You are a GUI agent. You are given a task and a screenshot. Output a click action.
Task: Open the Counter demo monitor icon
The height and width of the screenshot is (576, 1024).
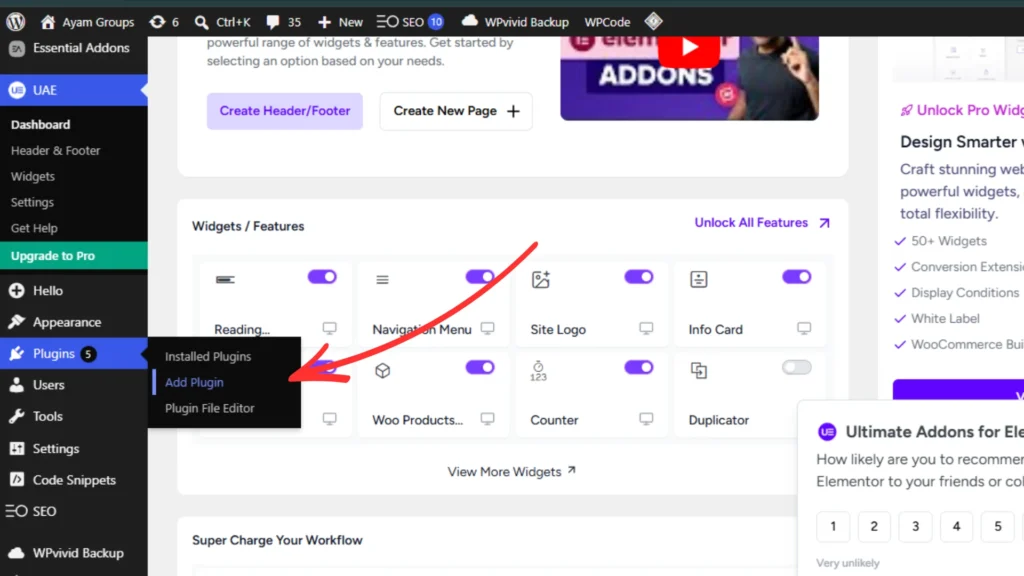click(x=646, y=419)
